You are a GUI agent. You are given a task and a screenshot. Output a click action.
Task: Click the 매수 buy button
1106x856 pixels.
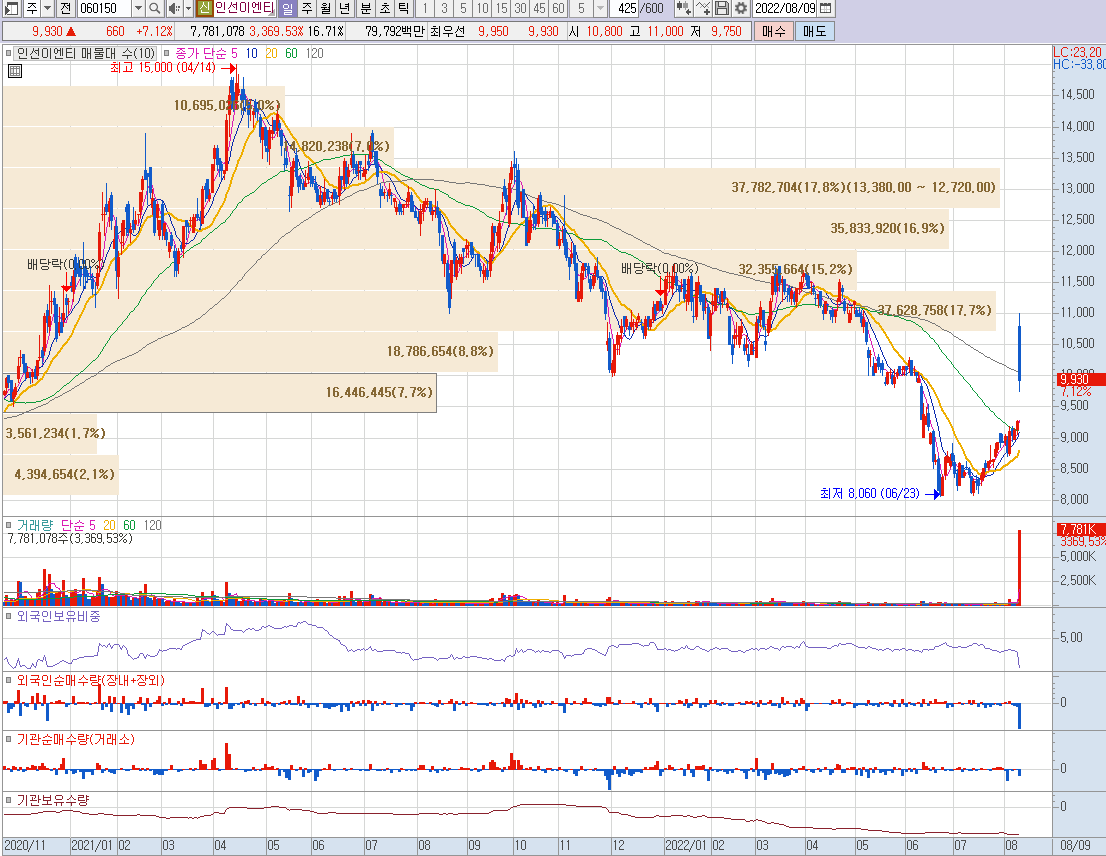coord(774,31)
